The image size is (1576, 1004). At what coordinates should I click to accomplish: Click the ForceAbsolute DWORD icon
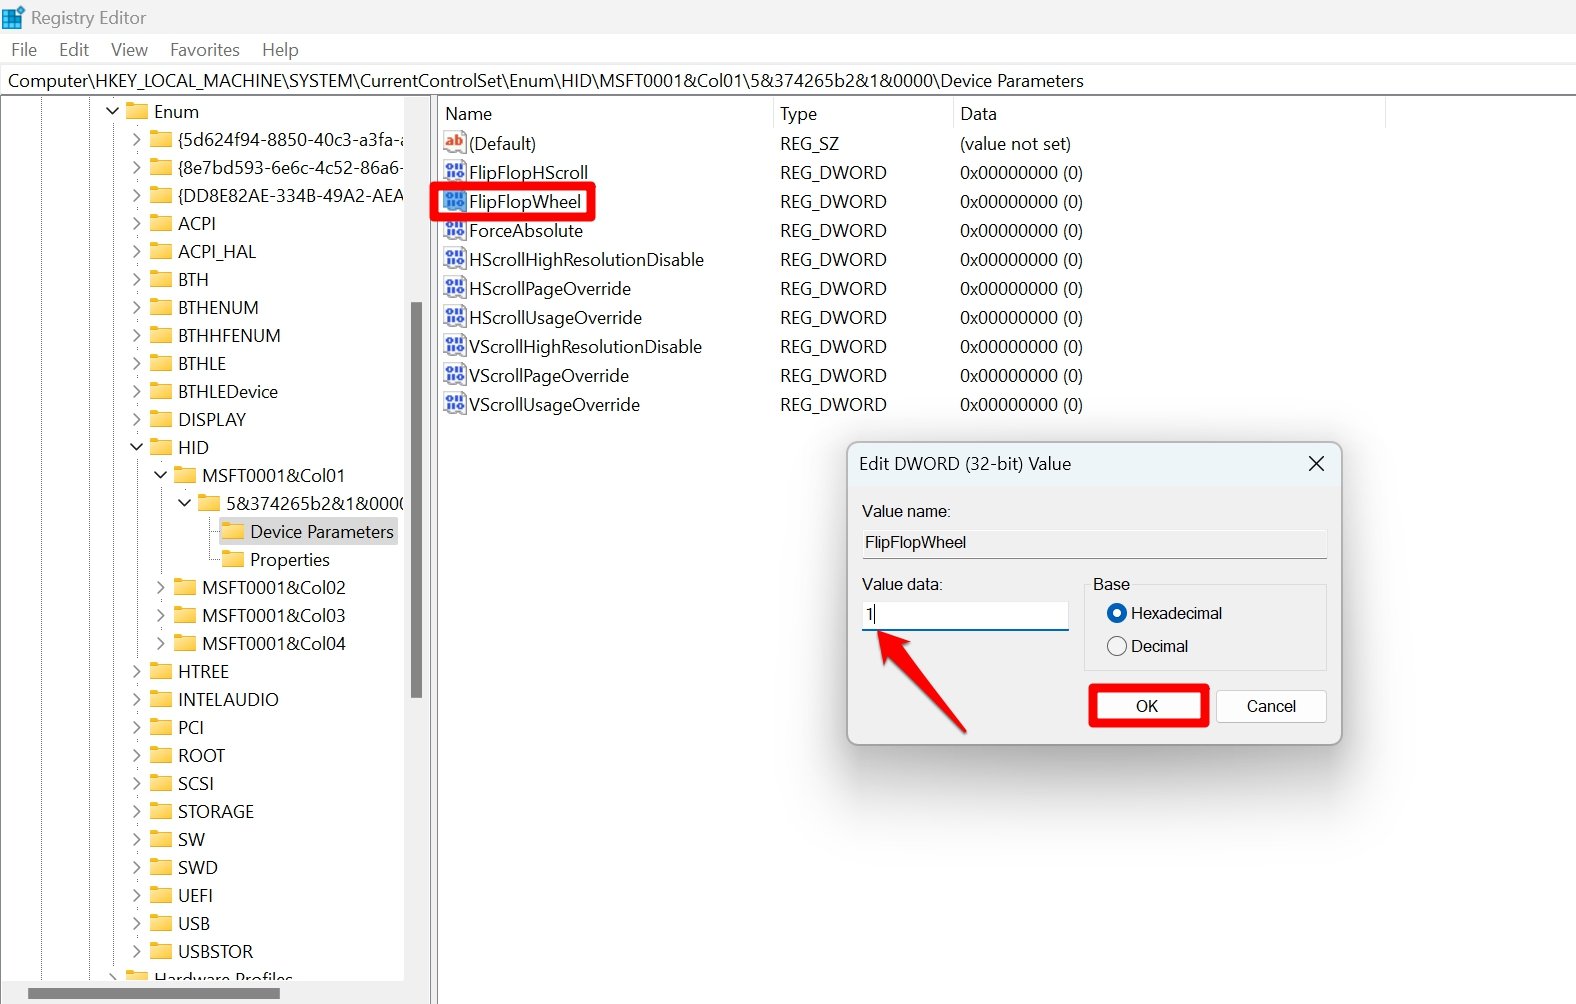[x=455, y=230]
